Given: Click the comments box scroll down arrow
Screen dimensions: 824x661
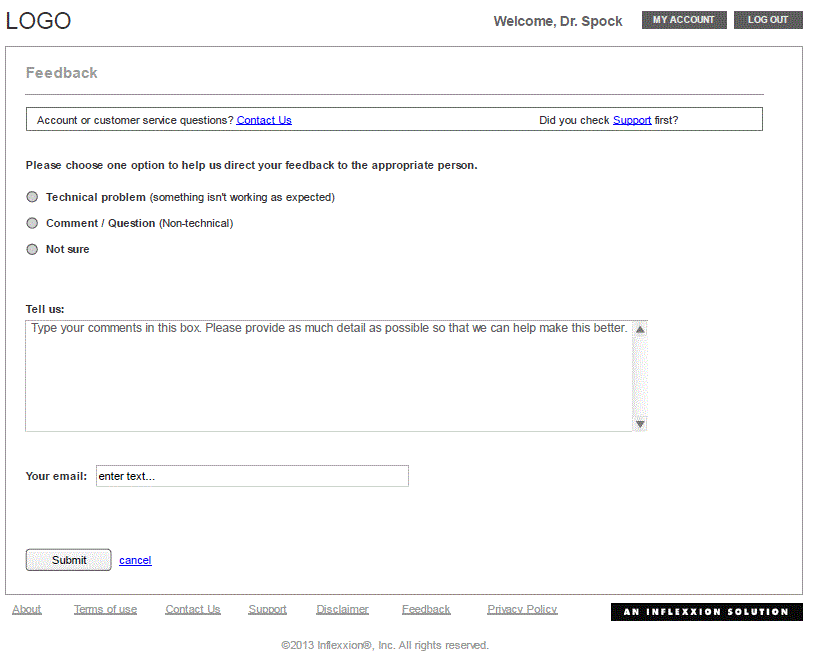Looking at the screenshot, I should click(640, 424).
